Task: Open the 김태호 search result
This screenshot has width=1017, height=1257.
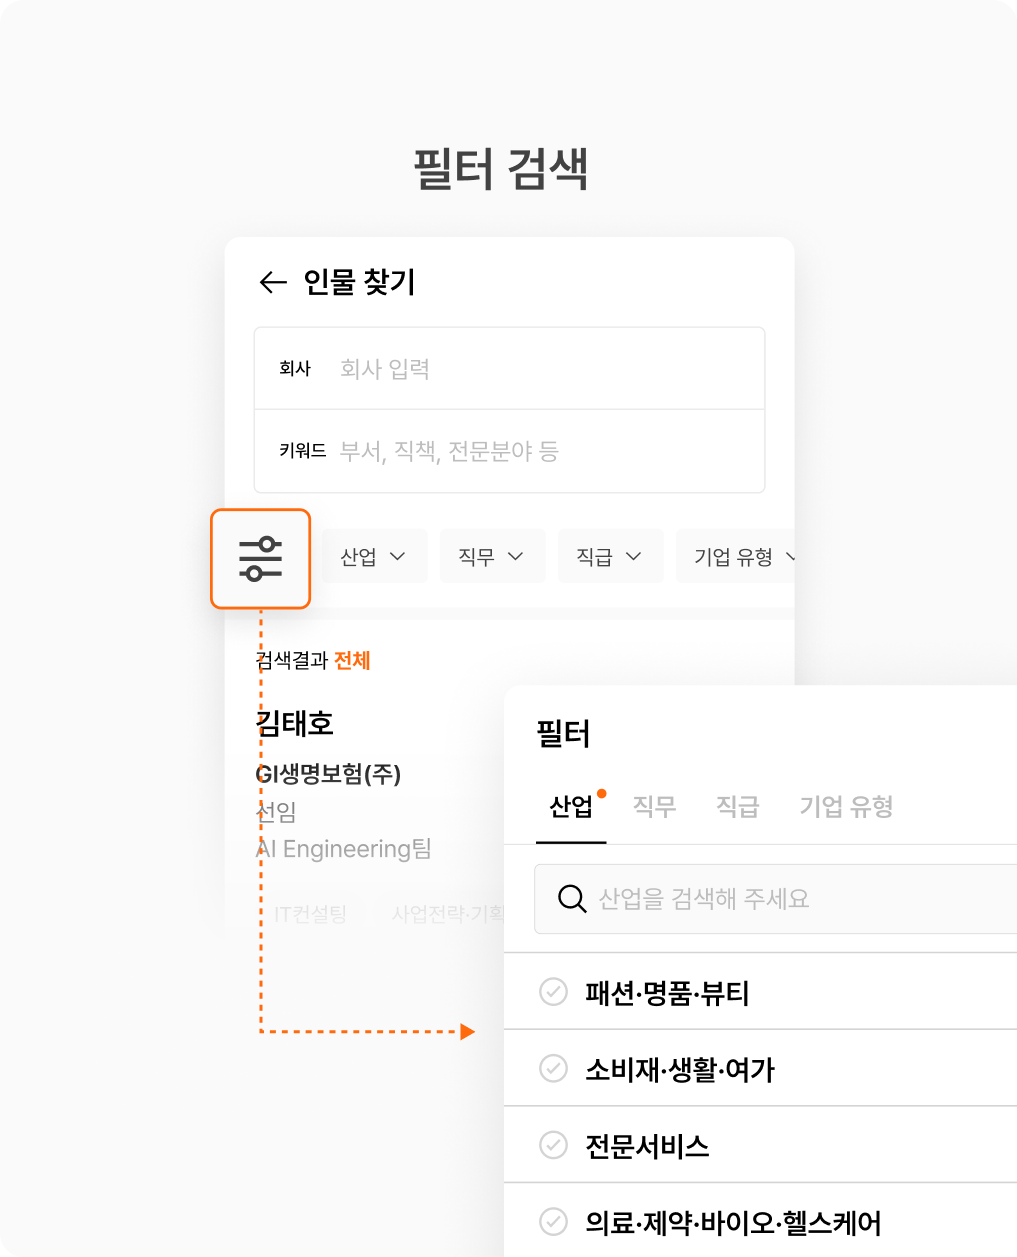Action: (295, 723)
